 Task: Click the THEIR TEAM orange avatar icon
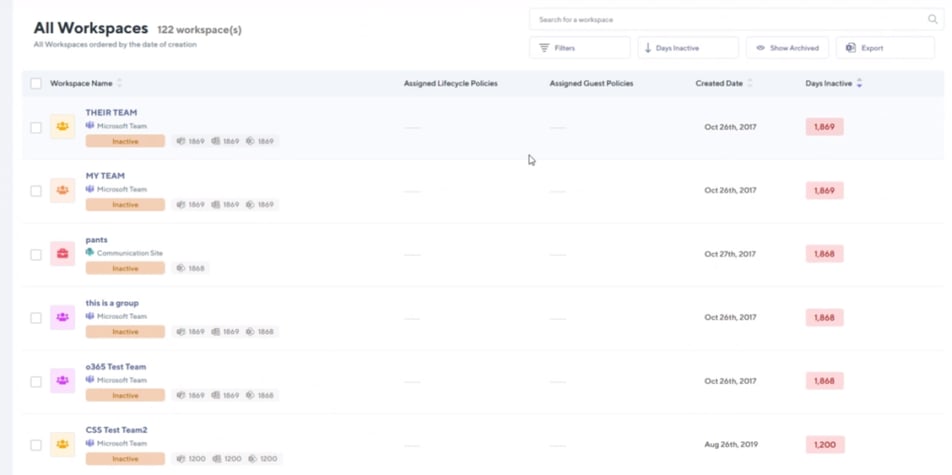(x=63, y=126)
